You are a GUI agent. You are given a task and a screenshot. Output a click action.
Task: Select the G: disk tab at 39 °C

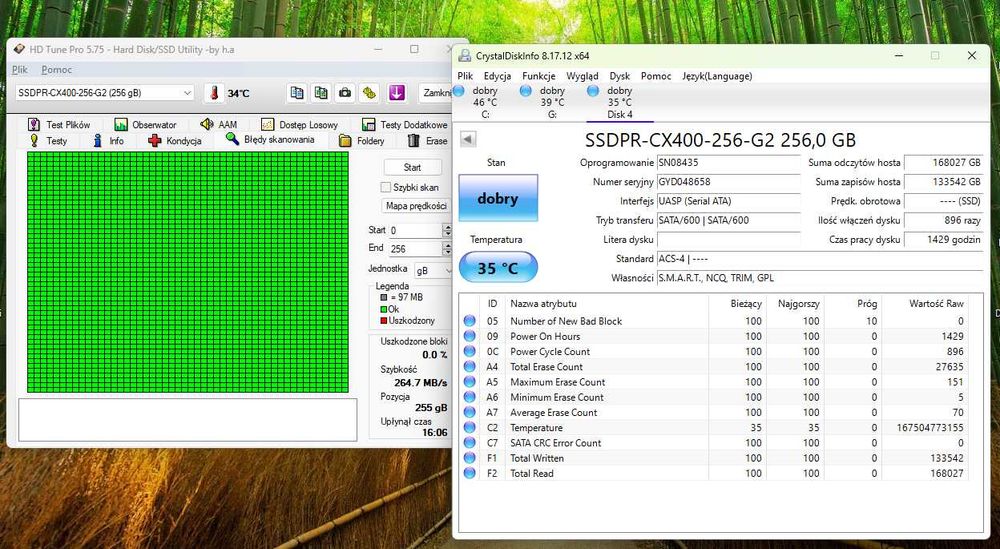552,102
